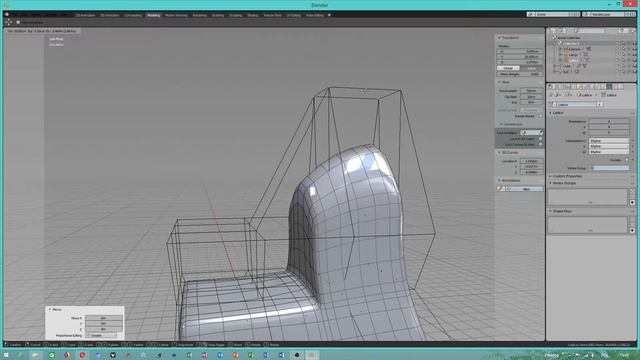
Task: Toggle fake user for Lattice datablock
Action: tap(600, 104)
